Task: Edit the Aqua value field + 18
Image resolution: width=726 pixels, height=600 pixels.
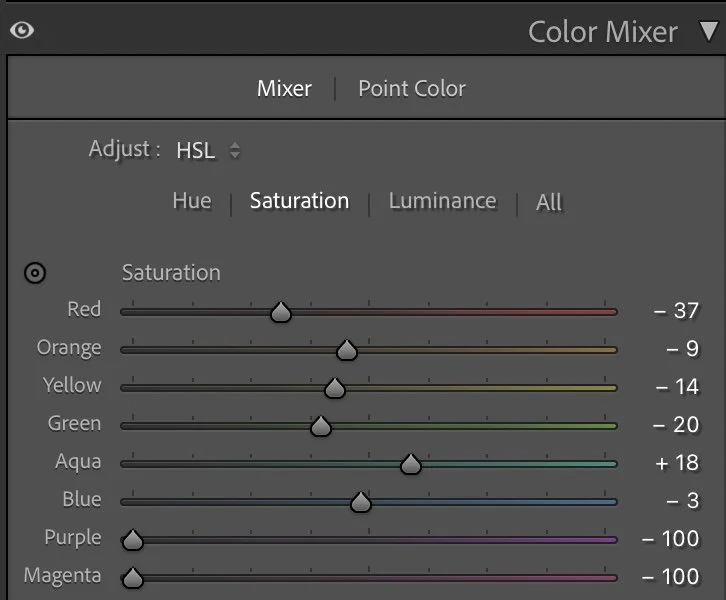Action: (x=677, y=462)
